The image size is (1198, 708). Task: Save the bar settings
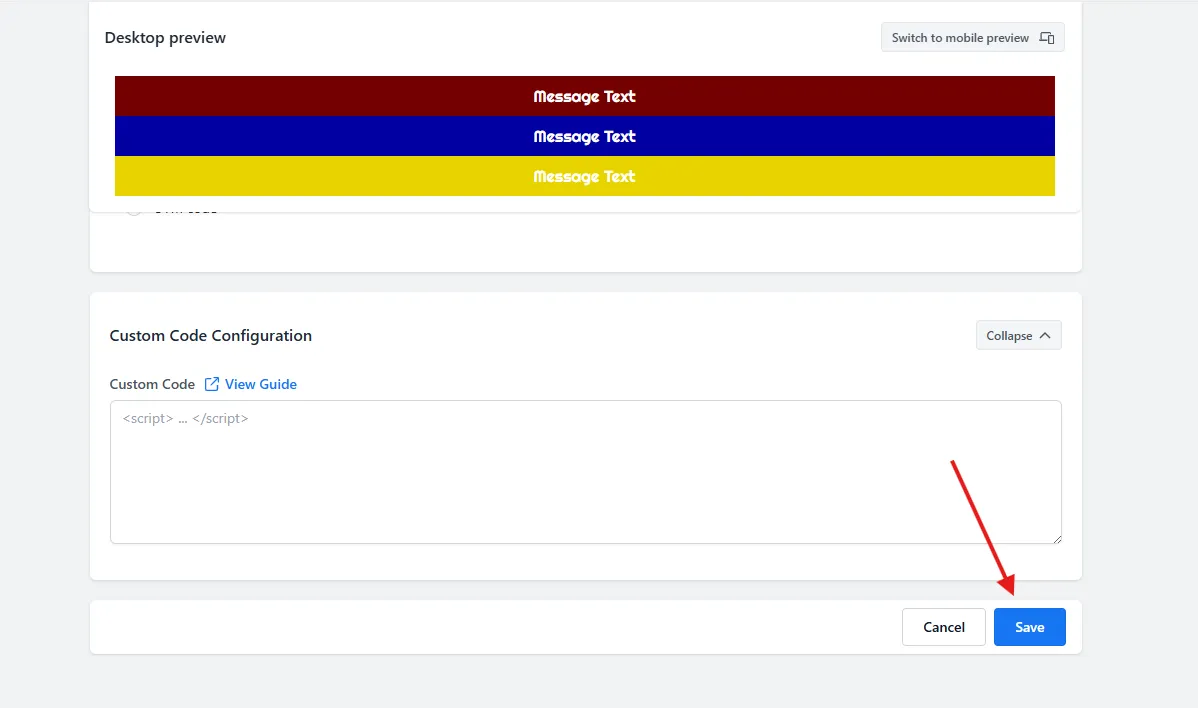[1029, 627]
